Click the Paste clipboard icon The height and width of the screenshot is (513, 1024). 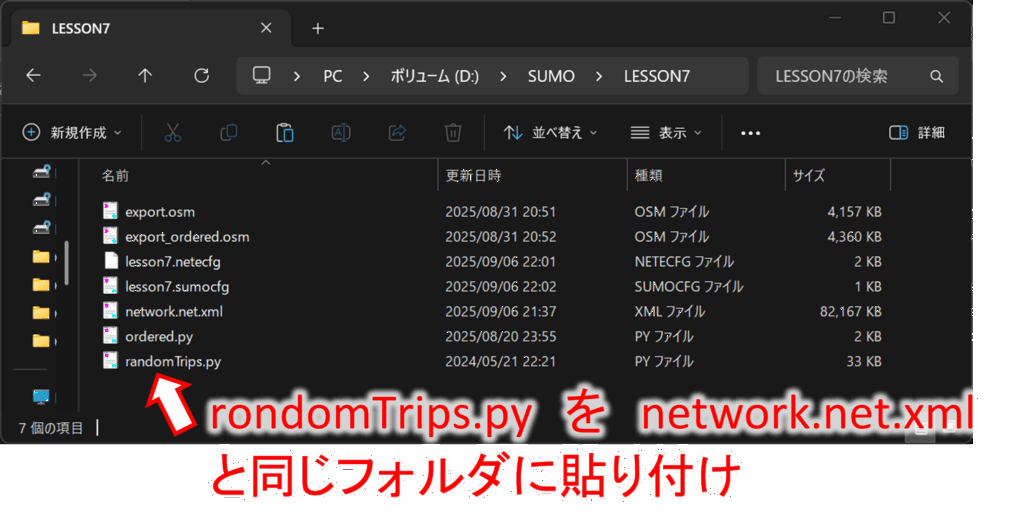click(285, 132)
